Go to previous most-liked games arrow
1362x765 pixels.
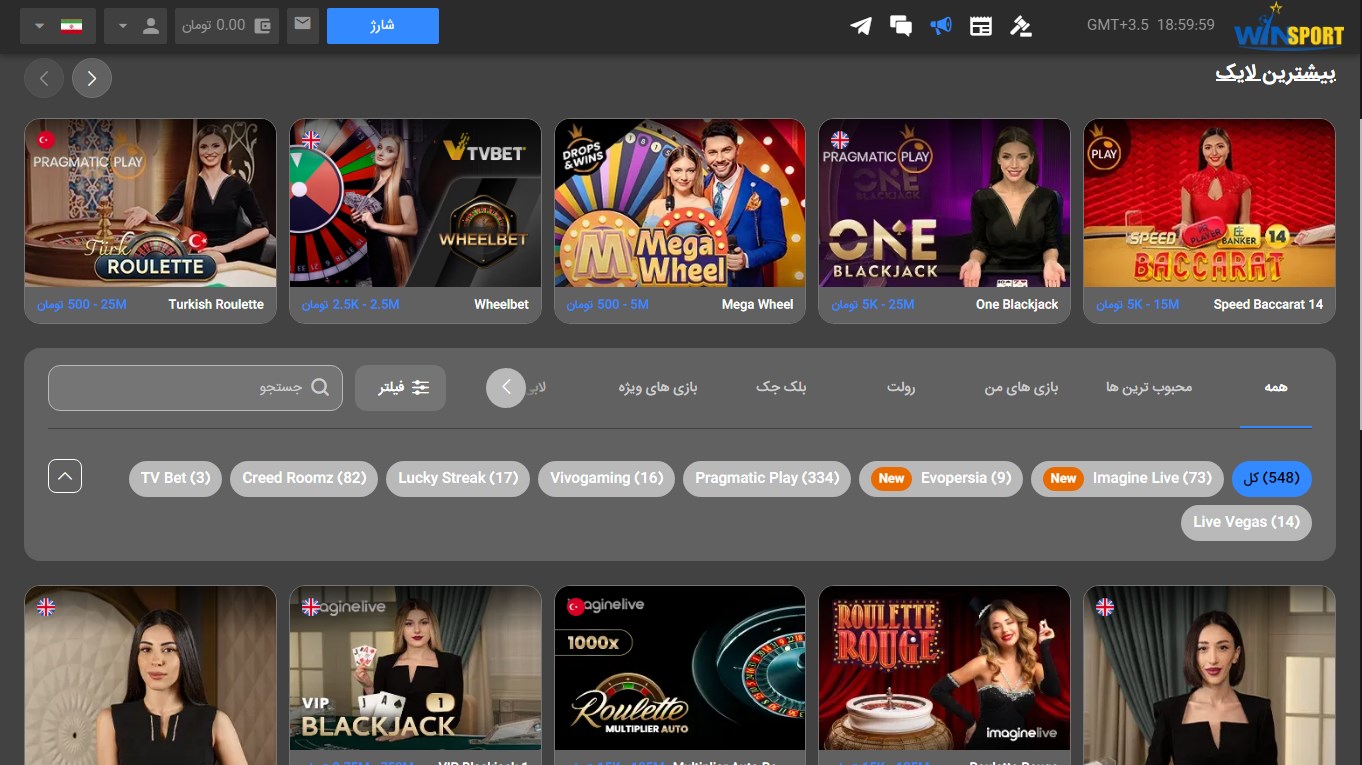click(44, 78)
